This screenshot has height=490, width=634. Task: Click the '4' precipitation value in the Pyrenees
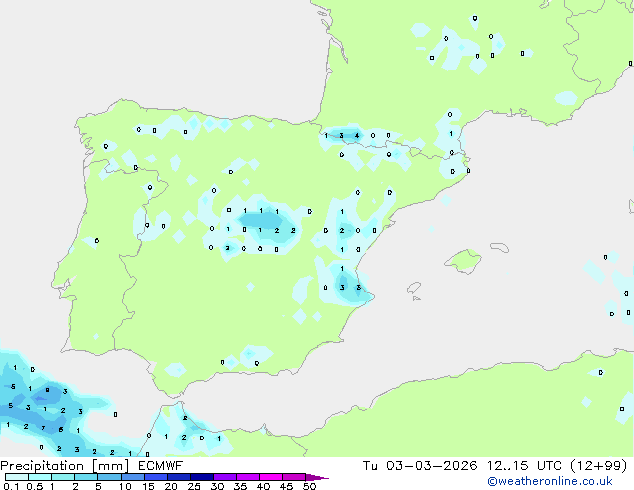click(x=357, y=135)
